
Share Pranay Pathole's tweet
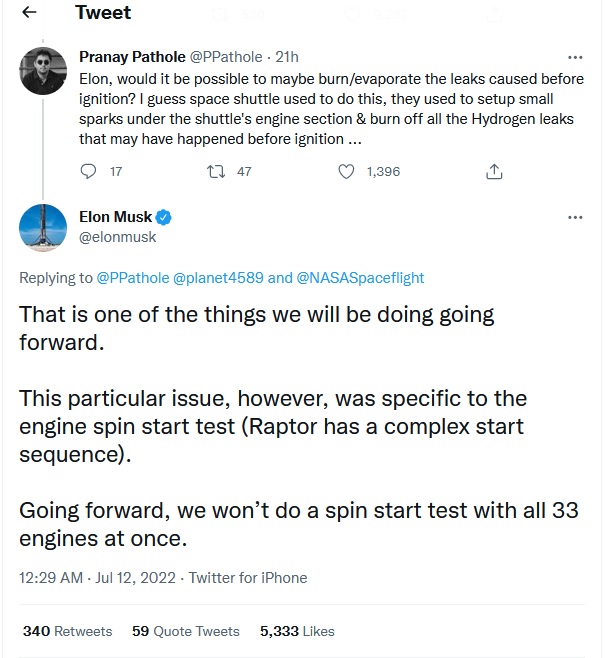tap(493, 172)
